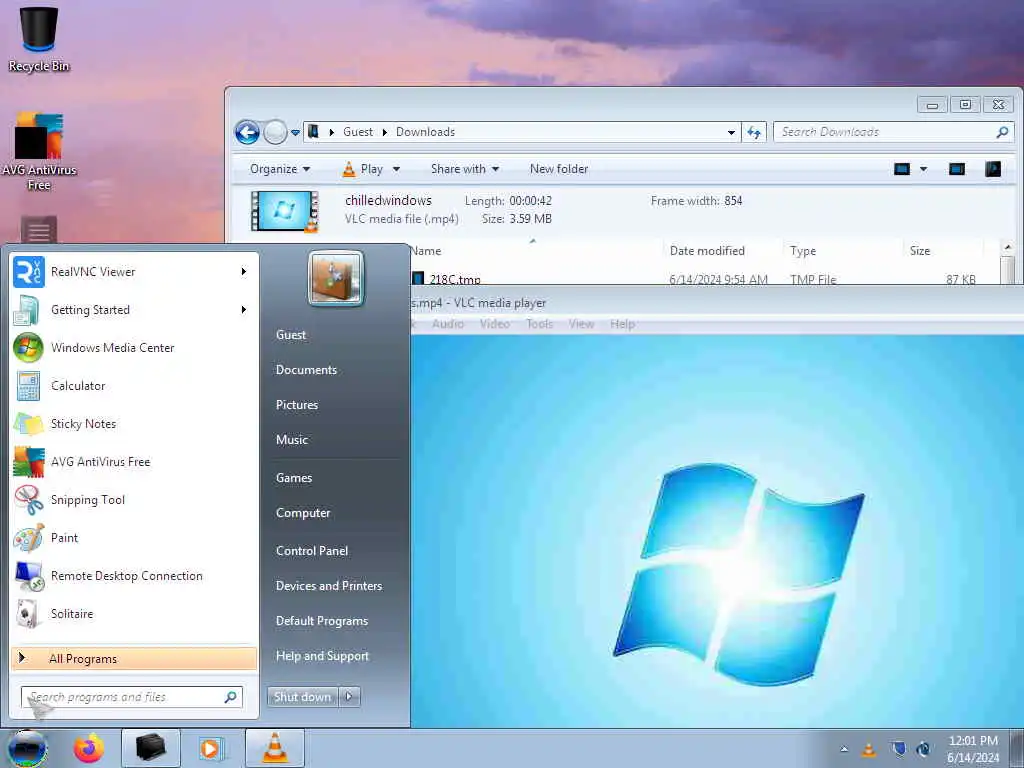Launch Getting Started from the Start menu

coord(134,310)
